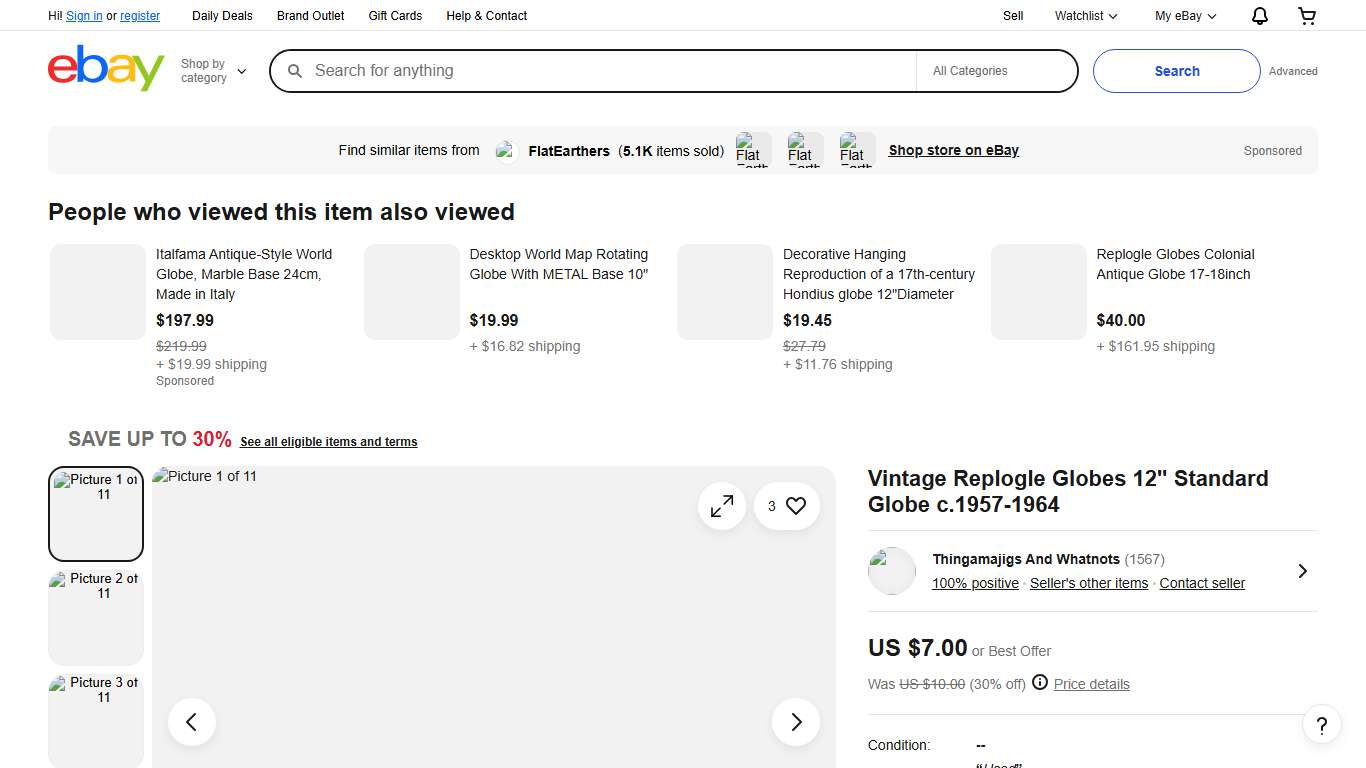Image resolution: width=1366 pixels, height=768 pixels.
Task: Add item to watchlist with heart
Action: [x=795, y=506]
